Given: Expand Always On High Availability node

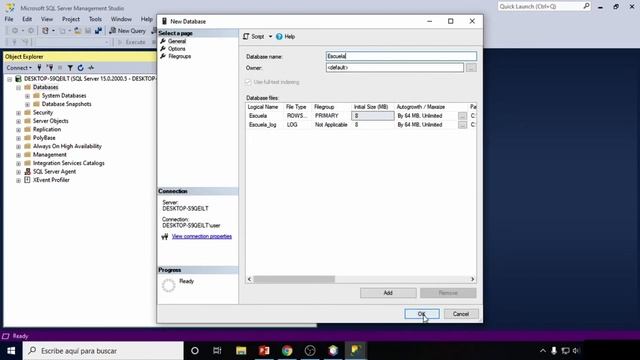Looking at the screenshot, I should (x=18, y=147).
